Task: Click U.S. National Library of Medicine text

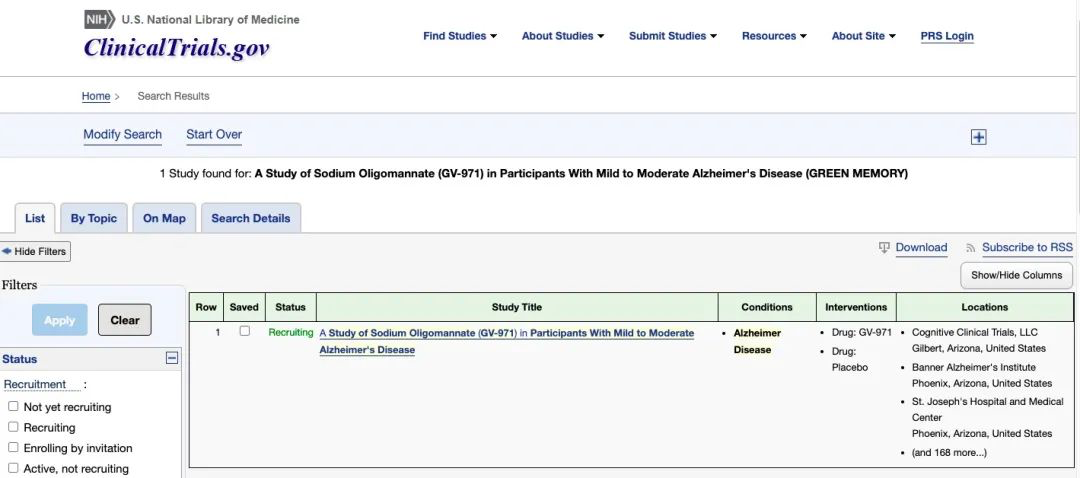Action: (x=210, y=20)
